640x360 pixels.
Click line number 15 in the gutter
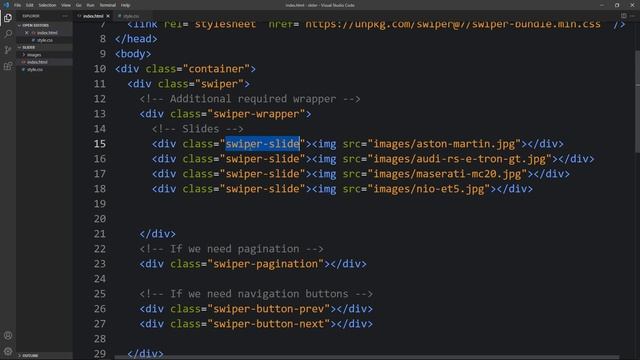click(100, 144)
